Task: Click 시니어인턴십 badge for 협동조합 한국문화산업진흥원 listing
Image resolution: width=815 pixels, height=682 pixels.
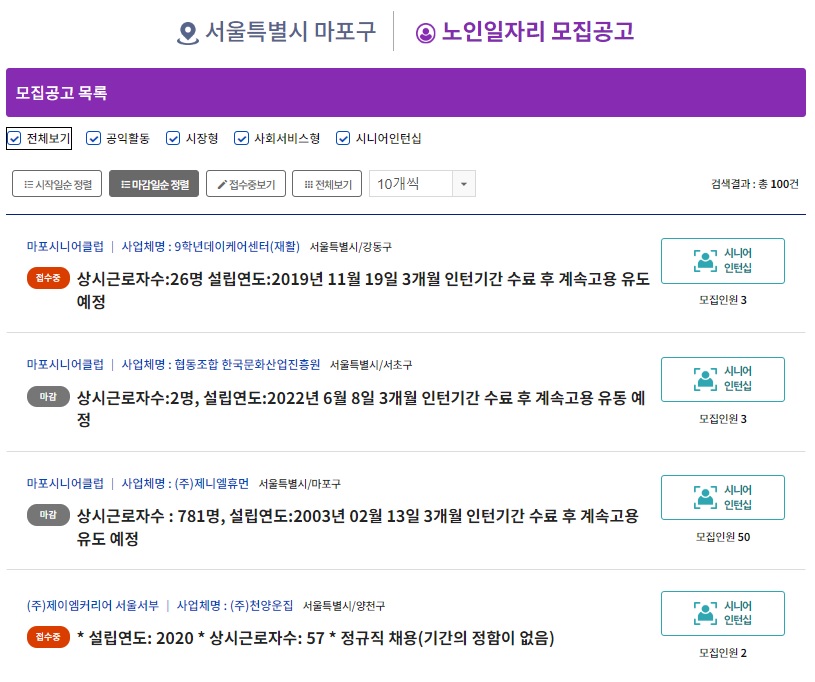Action: 722,379
